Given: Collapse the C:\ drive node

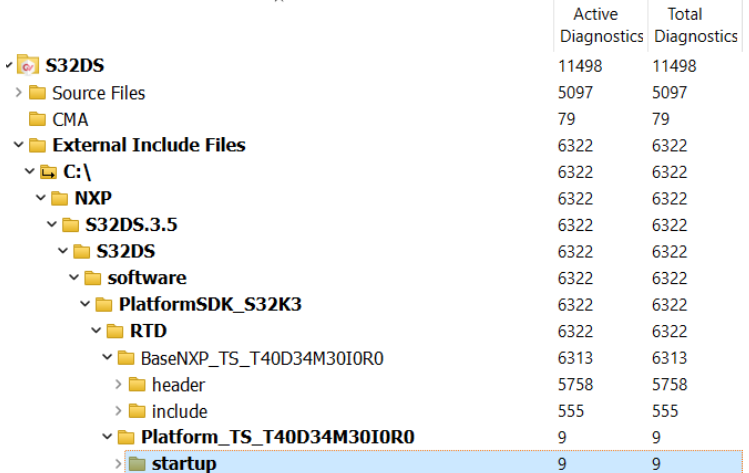Looking at the screenshot, I should coord(30,171).
